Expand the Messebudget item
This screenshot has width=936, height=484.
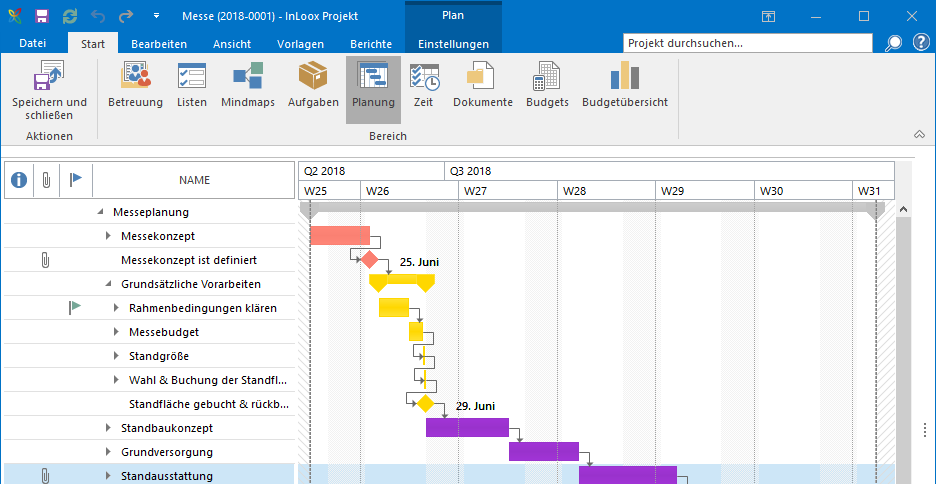(x=116, y=332)
